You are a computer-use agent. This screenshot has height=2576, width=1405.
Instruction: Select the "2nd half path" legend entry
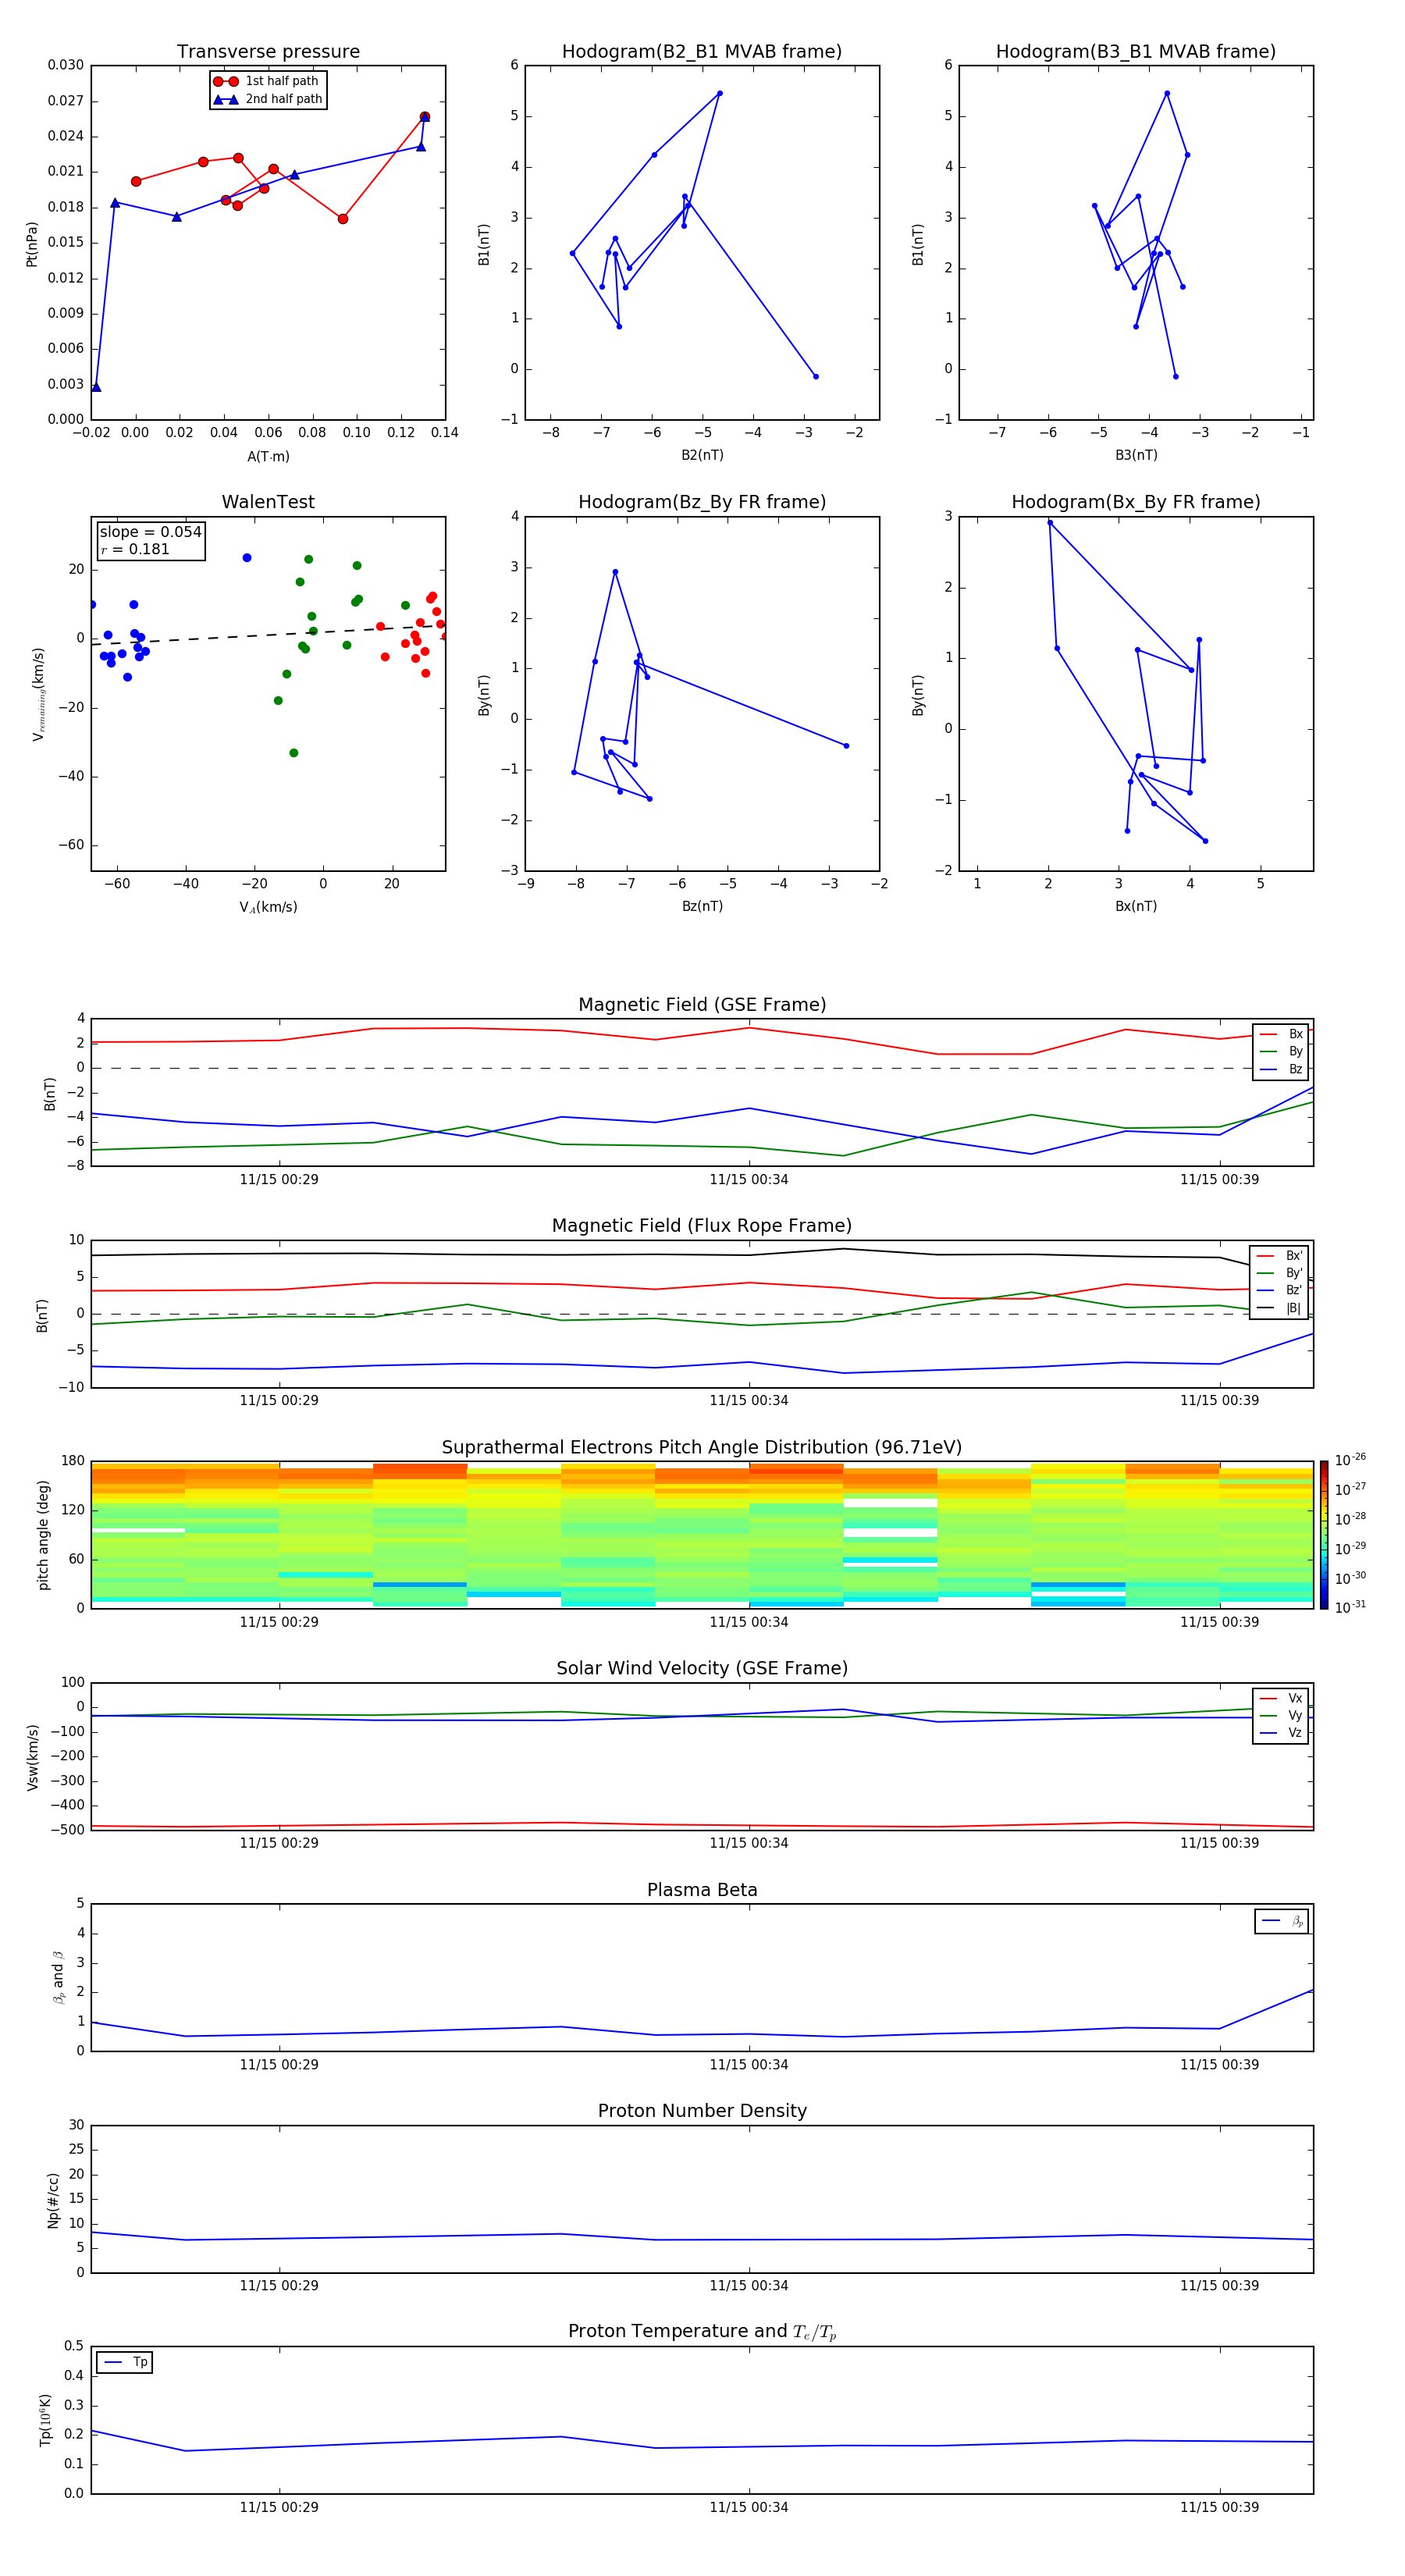click(267, 99)
